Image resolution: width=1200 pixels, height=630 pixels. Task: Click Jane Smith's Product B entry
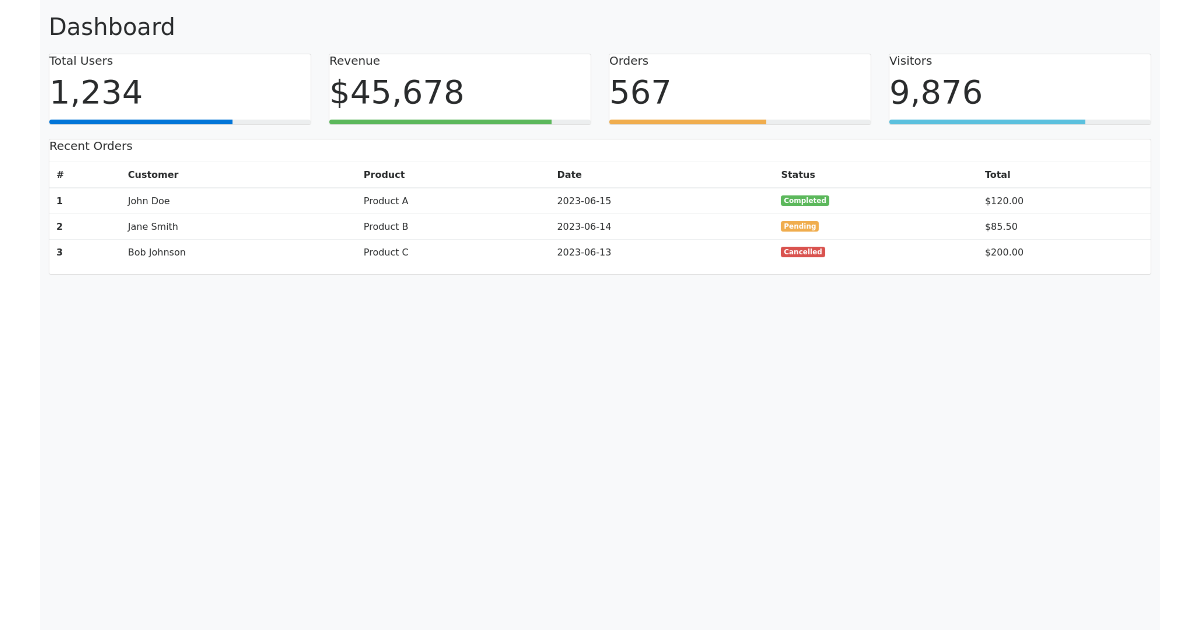pyautogui.click(x=386, y=226)
